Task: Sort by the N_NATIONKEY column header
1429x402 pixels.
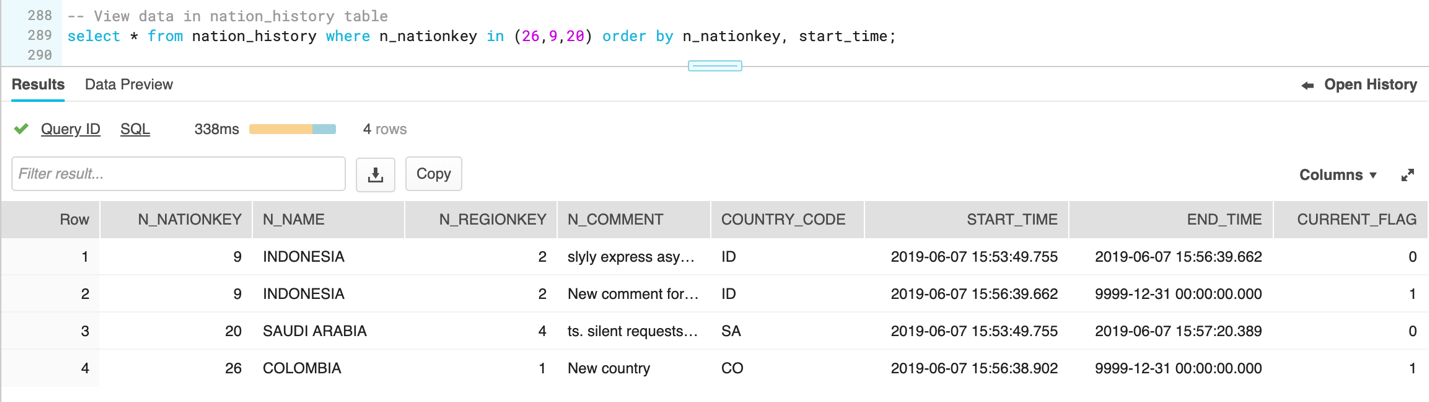Action: point(189,220)
